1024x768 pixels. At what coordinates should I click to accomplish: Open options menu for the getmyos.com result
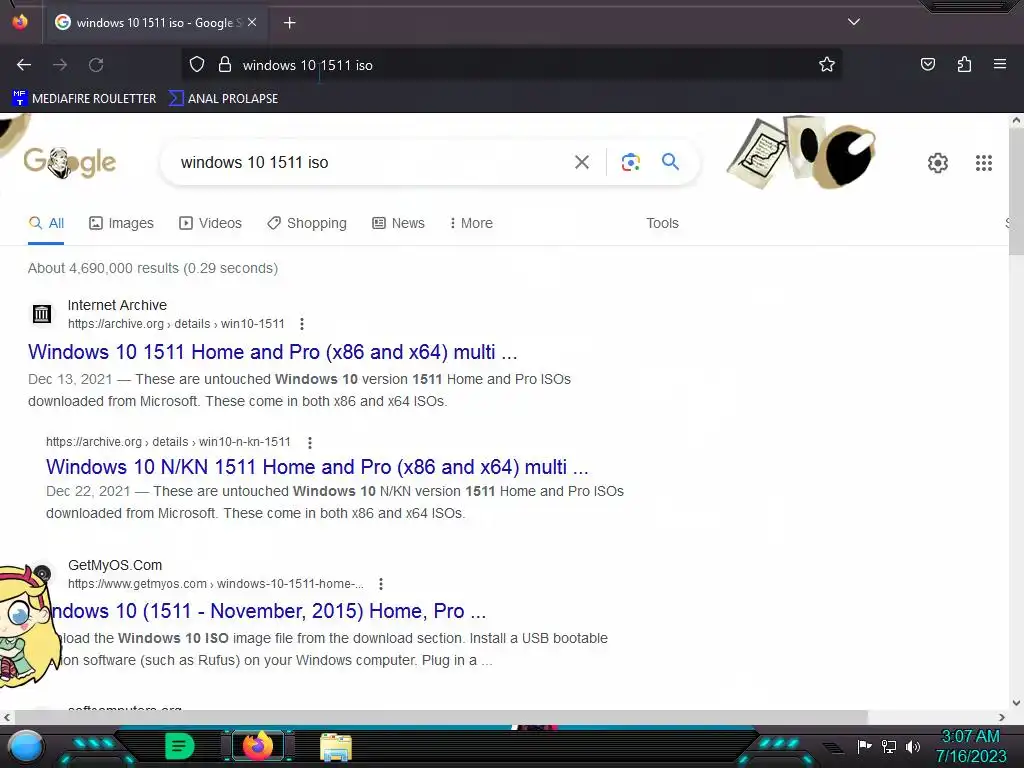click(381, 584)
